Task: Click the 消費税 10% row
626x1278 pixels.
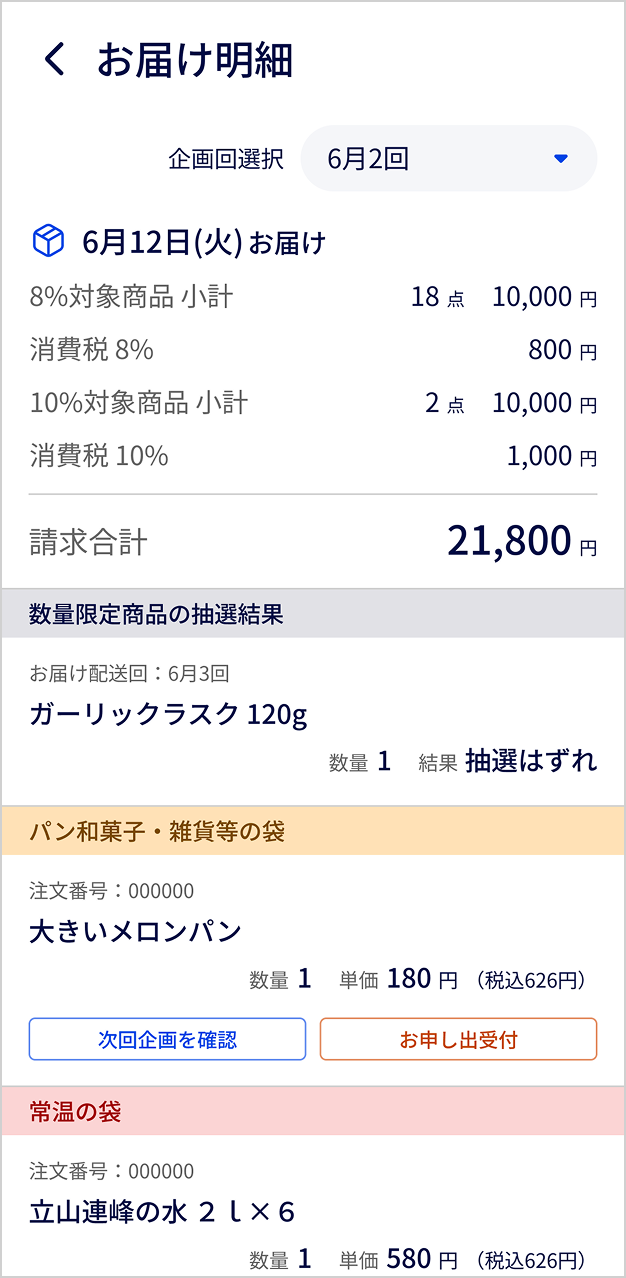Action: (313, 456)
